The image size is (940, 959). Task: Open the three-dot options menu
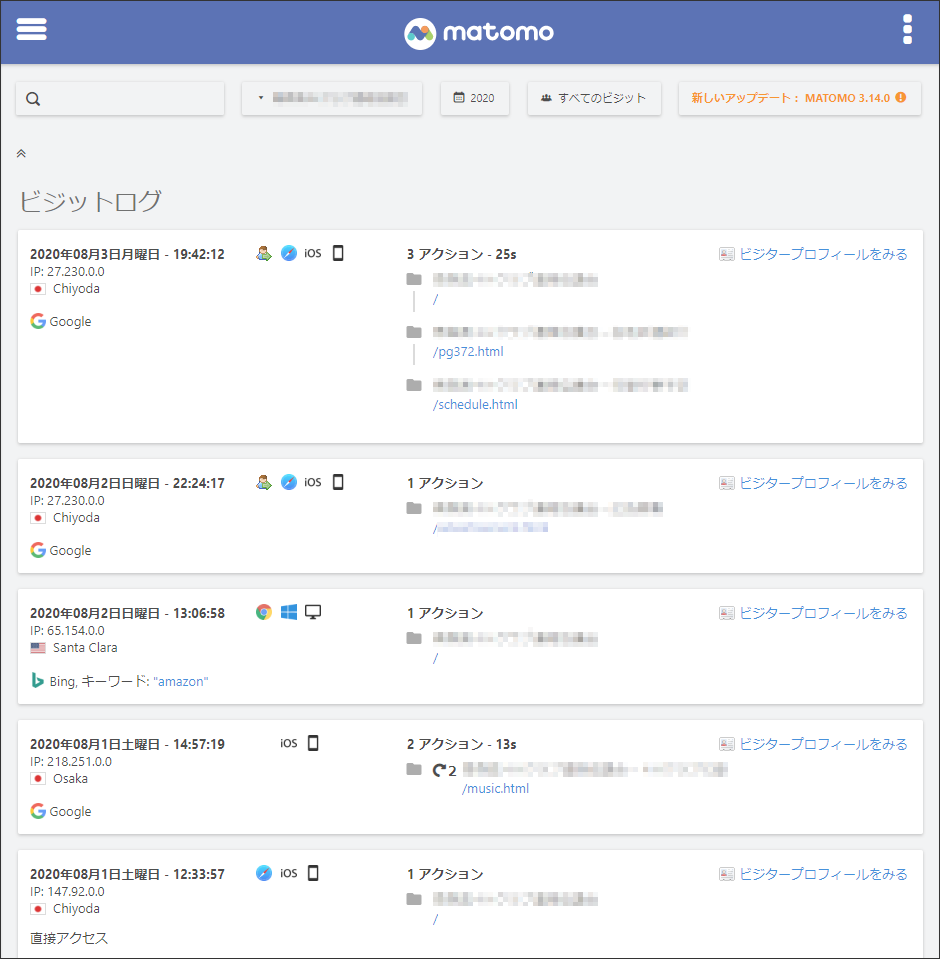(907, 30)
